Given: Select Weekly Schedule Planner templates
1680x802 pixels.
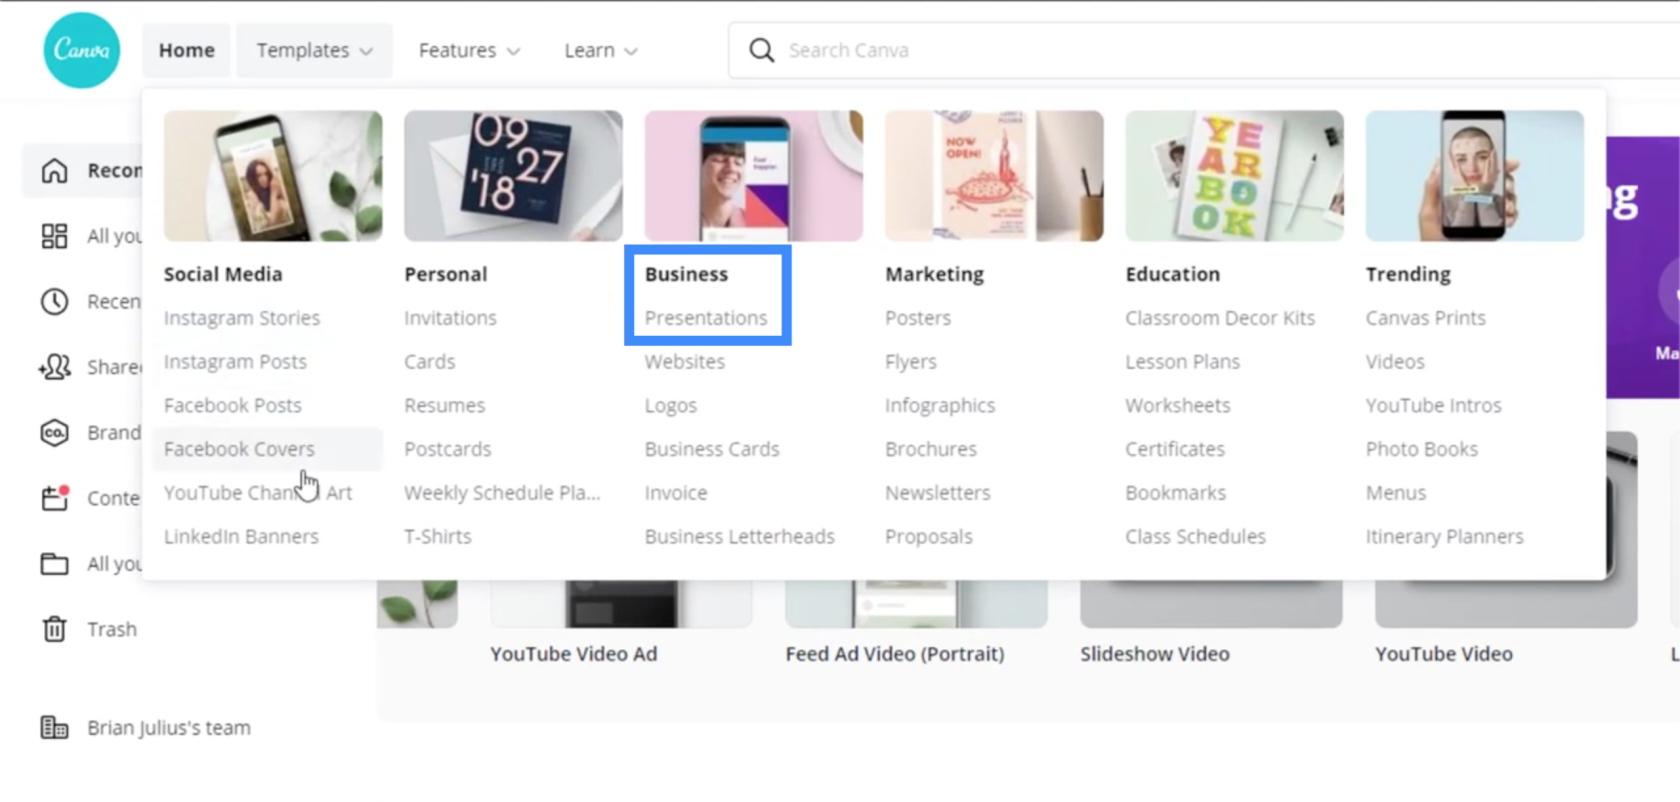Looking at the screenshot, I should [x=502, y=493].
